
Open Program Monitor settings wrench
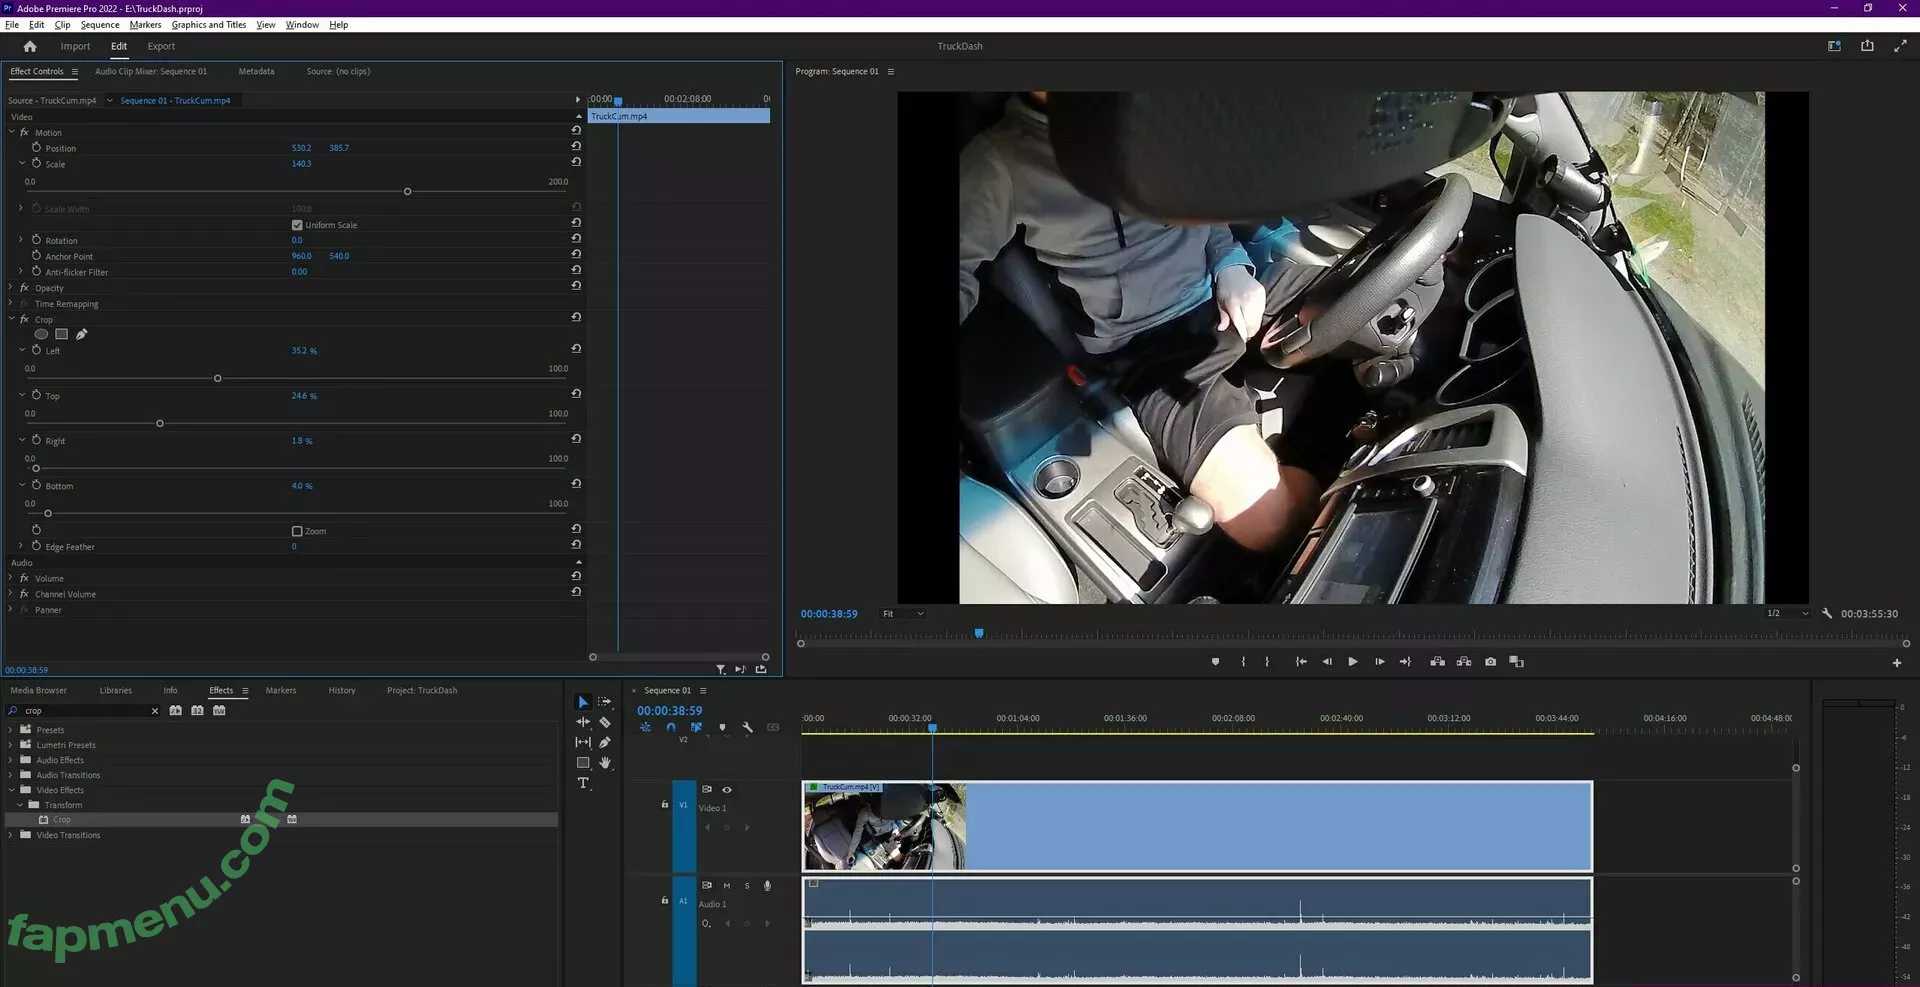coord(1827,614)
